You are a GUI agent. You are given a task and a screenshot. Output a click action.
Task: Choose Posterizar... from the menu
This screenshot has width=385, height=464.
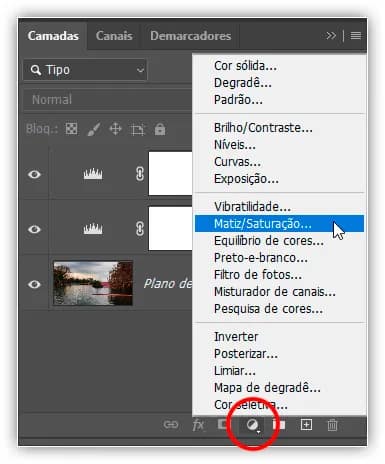(279, 354)
